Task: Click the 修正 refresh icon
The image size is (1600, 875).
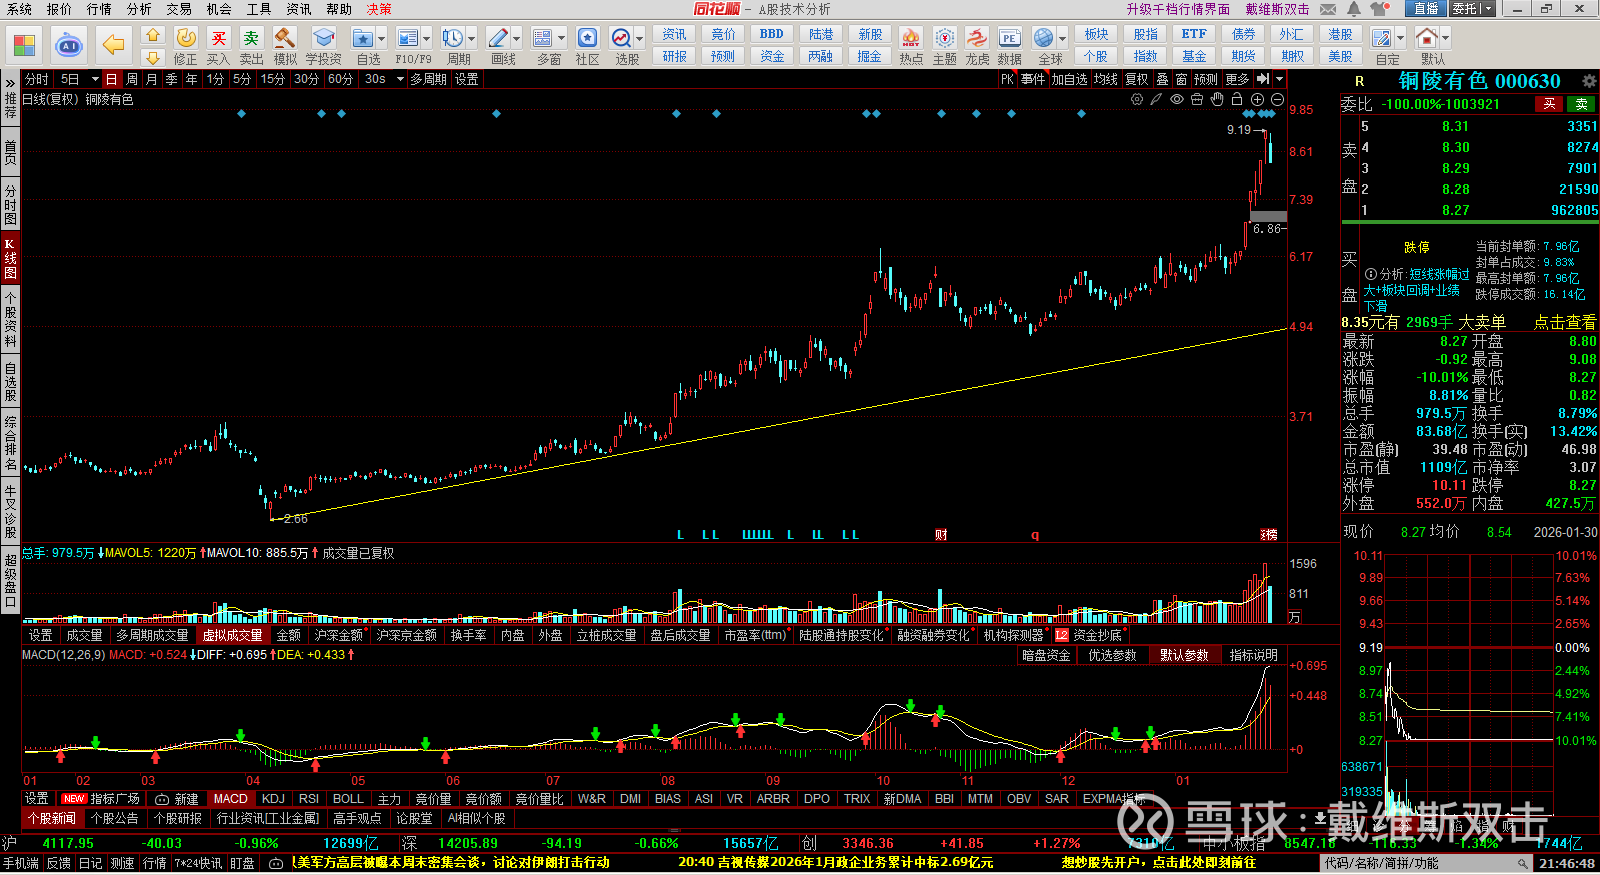Action: click(x=185, y=38)
